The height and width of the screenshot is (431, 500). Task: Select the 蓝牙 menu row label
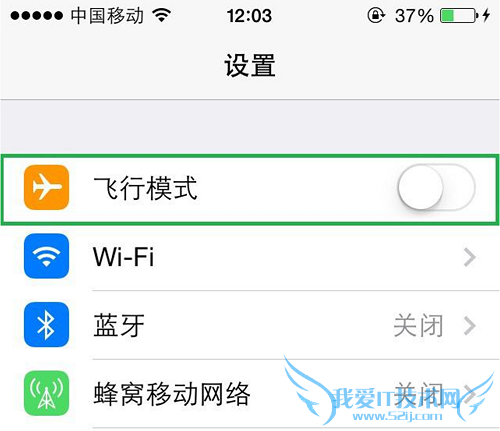119,325
